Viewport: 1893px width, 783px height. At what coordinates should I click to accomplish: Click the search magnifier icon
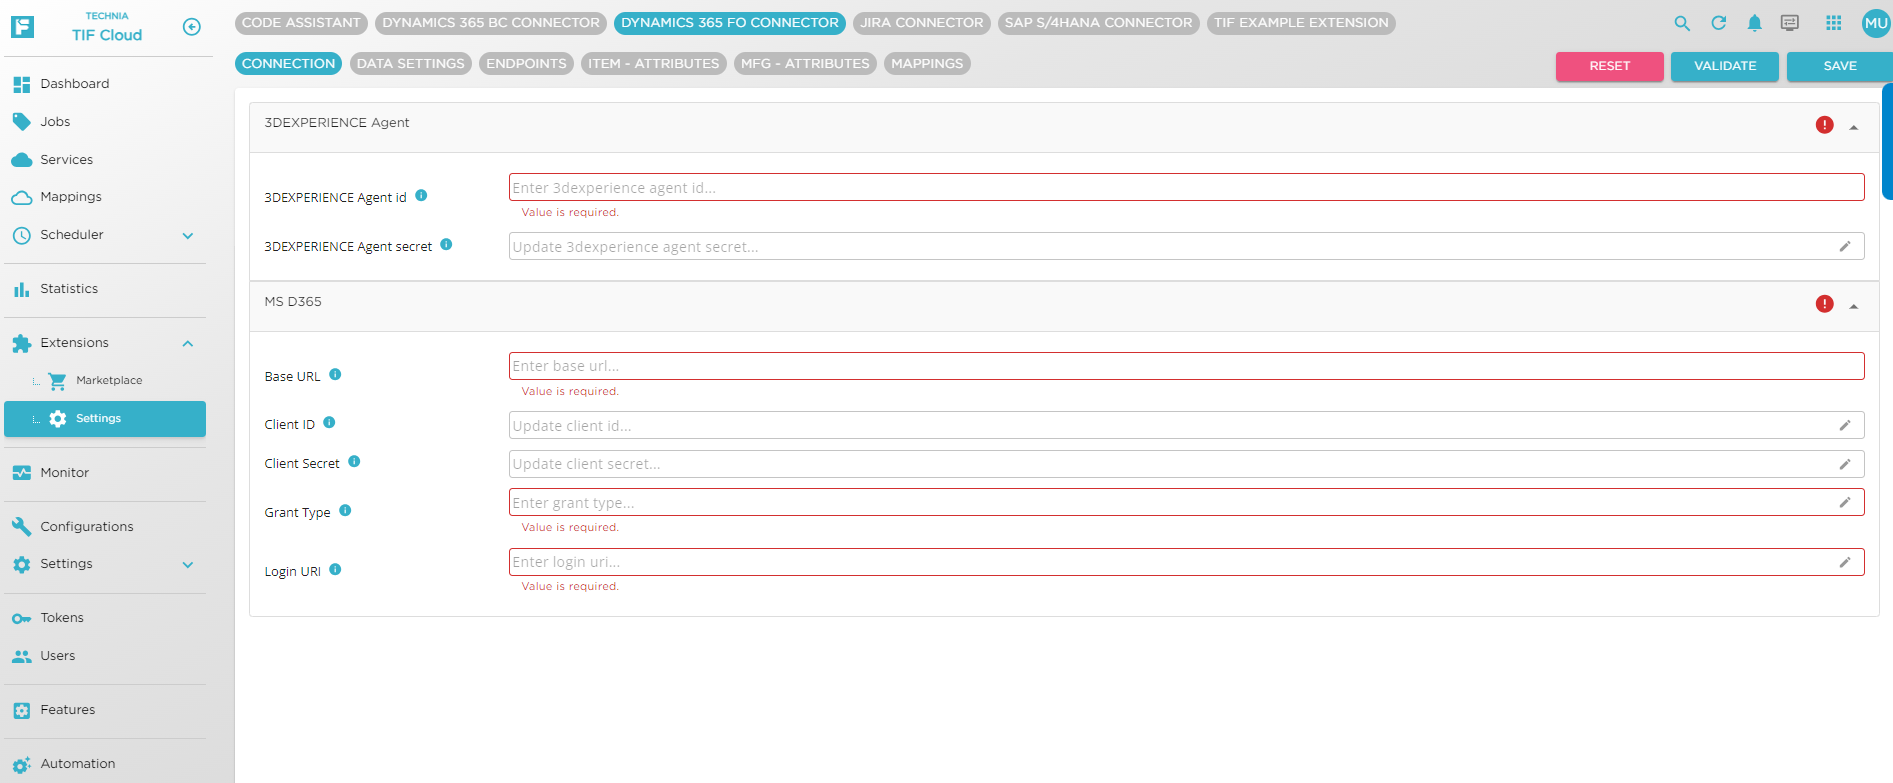click(1682, 23)
